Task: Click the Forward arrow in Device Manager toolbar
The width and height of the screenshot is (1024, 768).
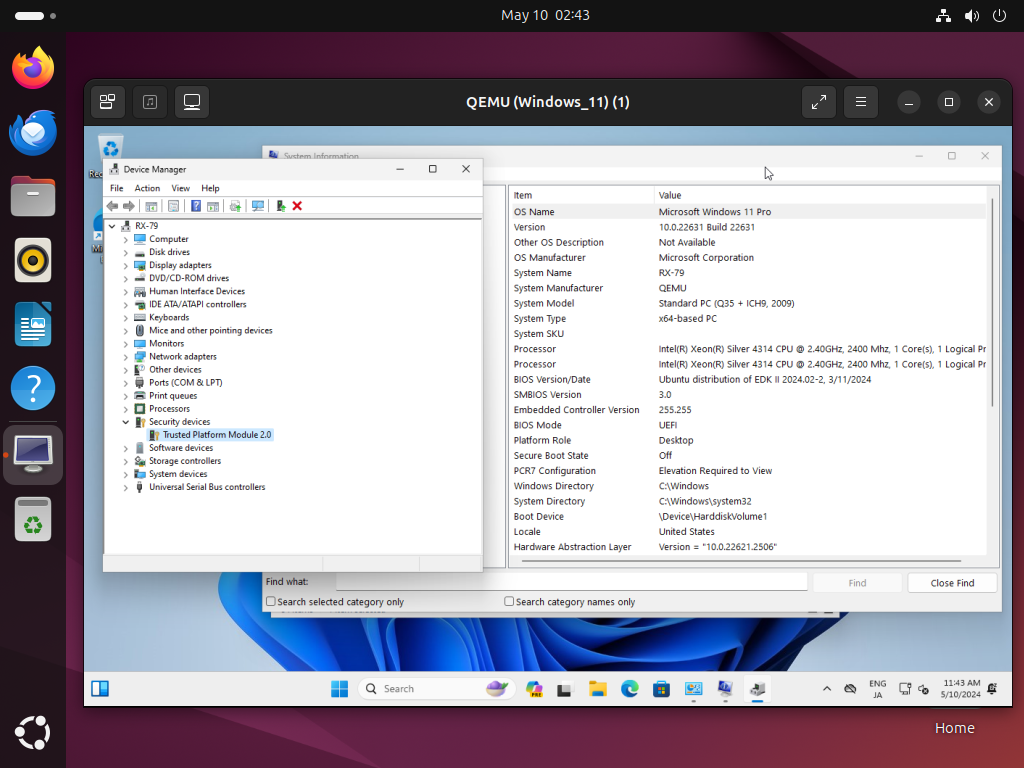Action: click(x=129, y=206)
